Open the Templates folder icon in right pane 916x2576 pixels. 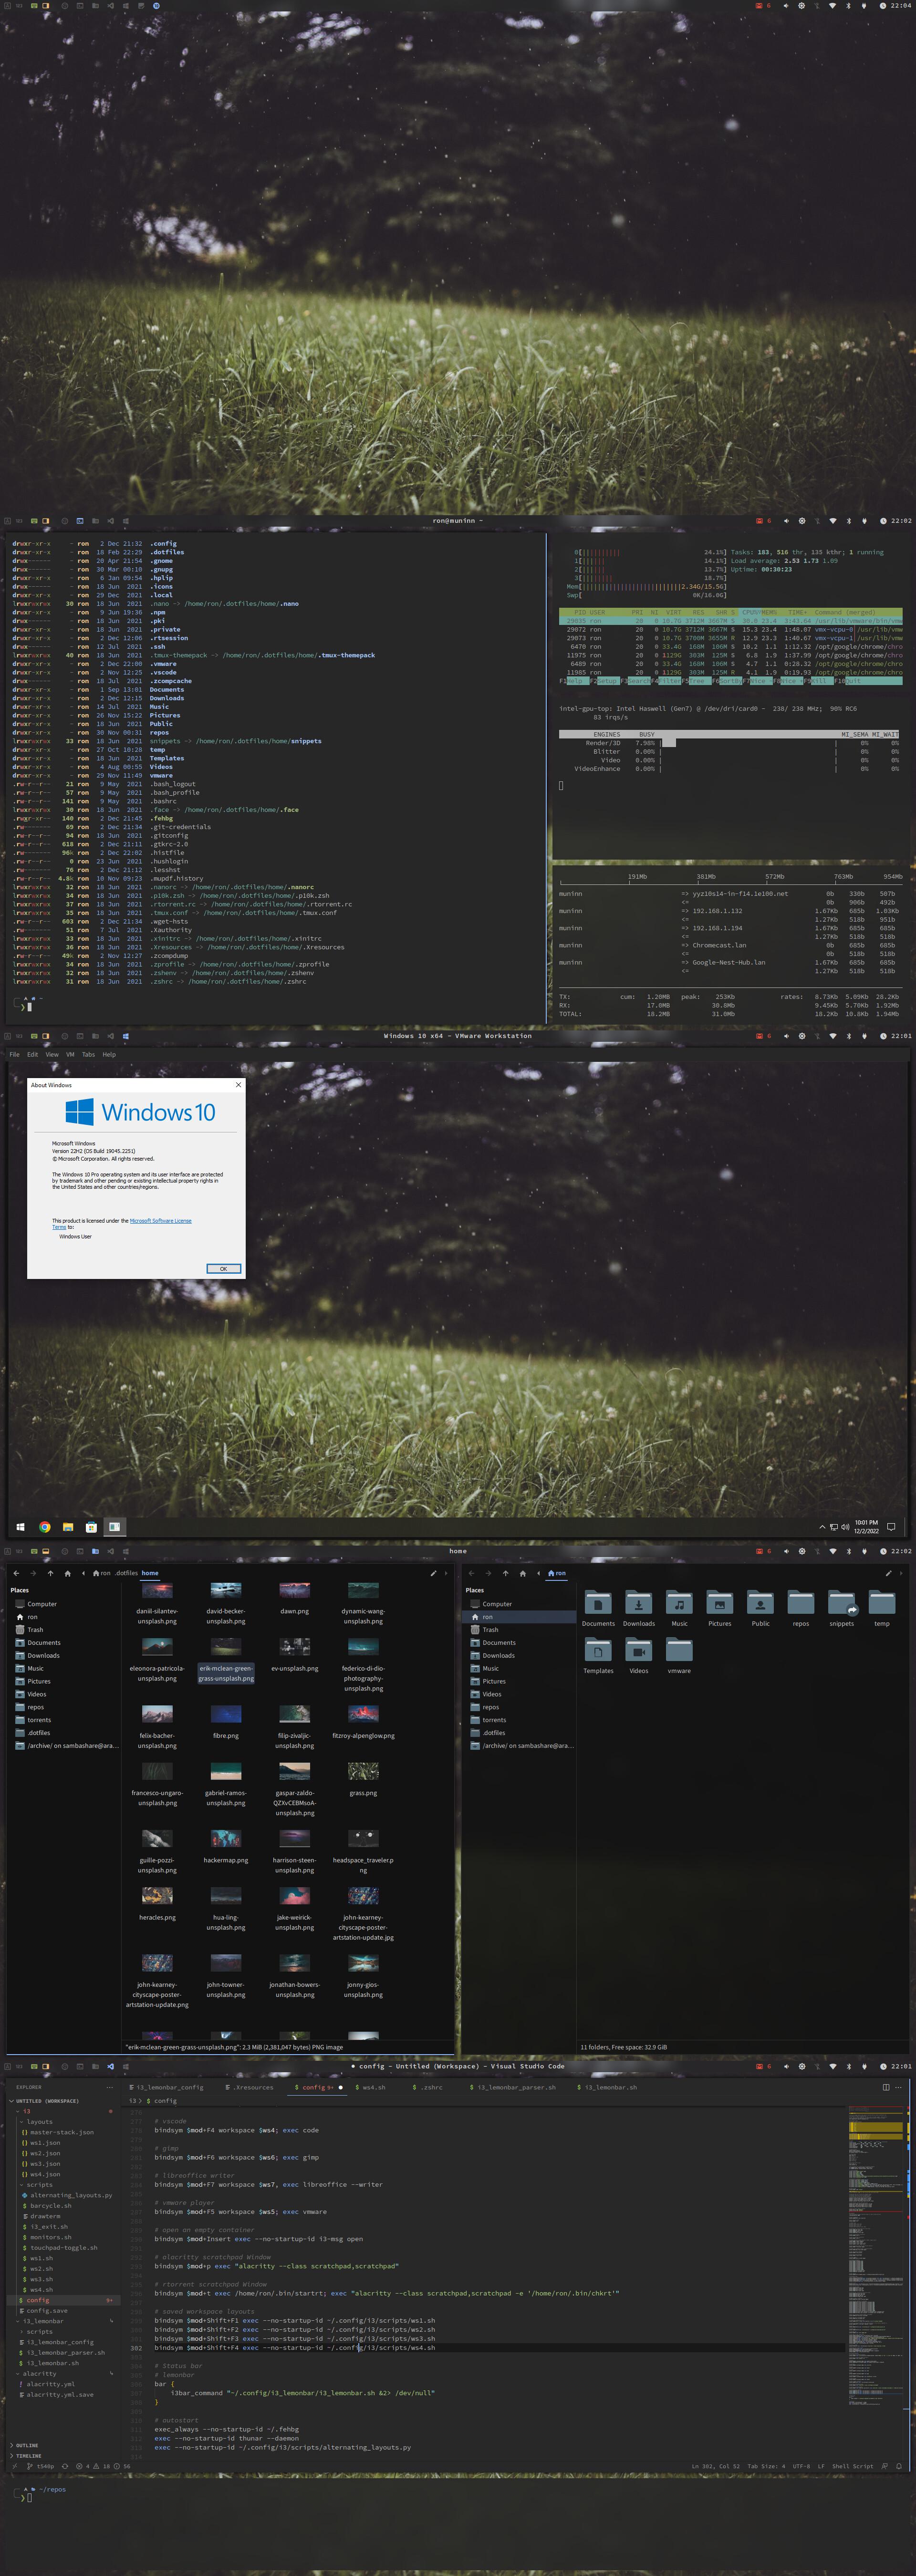click(598, 1651)
